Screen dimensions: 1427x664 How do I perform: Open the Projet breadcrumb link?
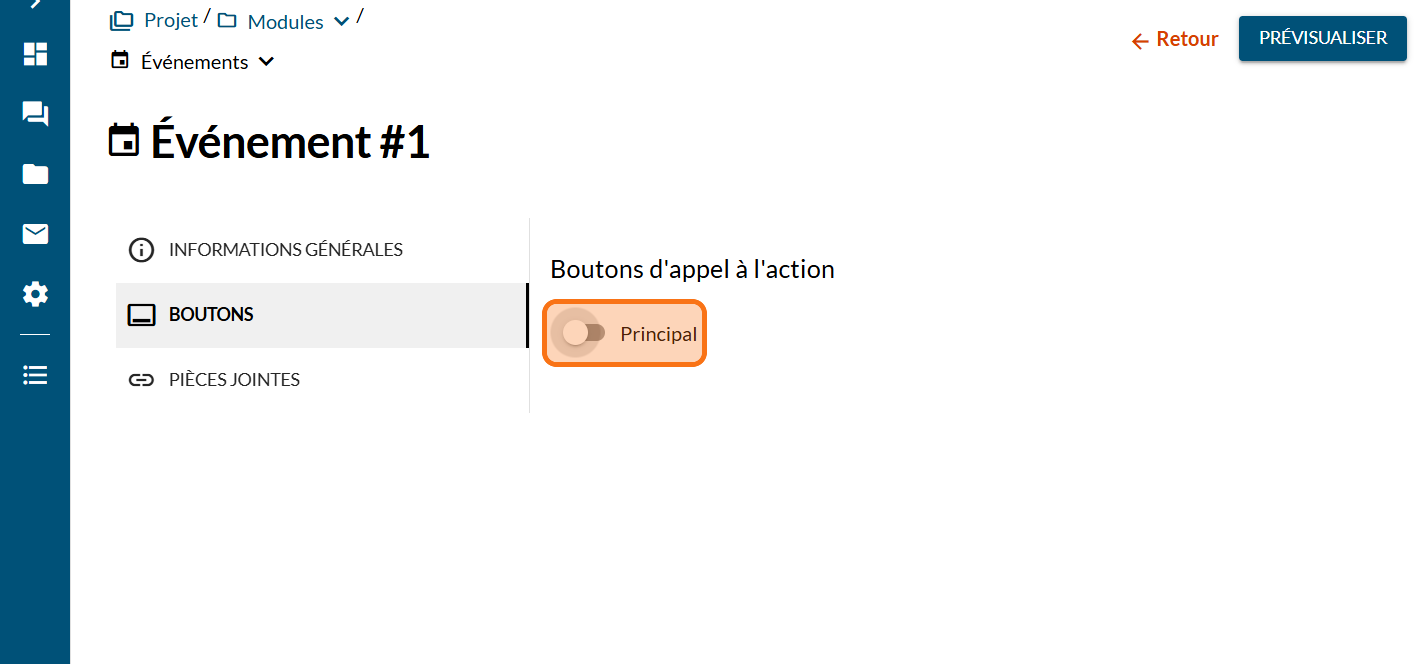pyautogui.click(x=171, y=21)
